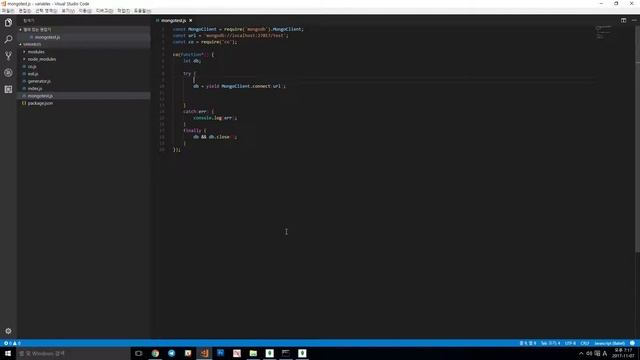
Task: Open Task View on the taskbar
Action: tap(139, 353)
